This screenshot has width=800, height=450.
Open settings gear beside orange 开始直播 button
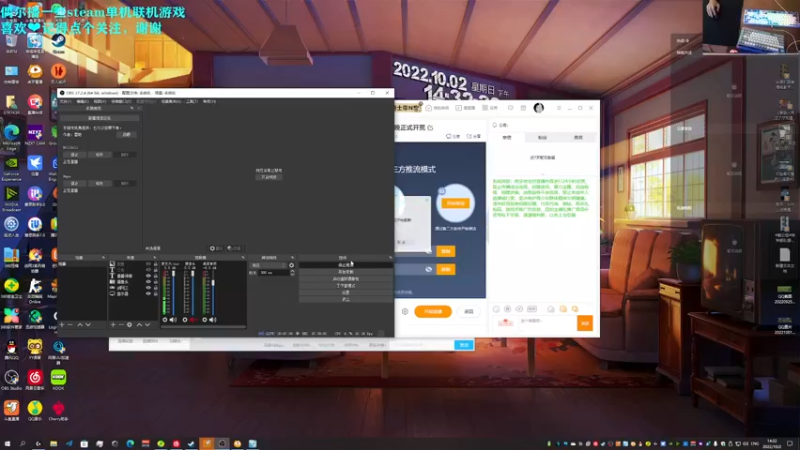click(x=405, y=311)
